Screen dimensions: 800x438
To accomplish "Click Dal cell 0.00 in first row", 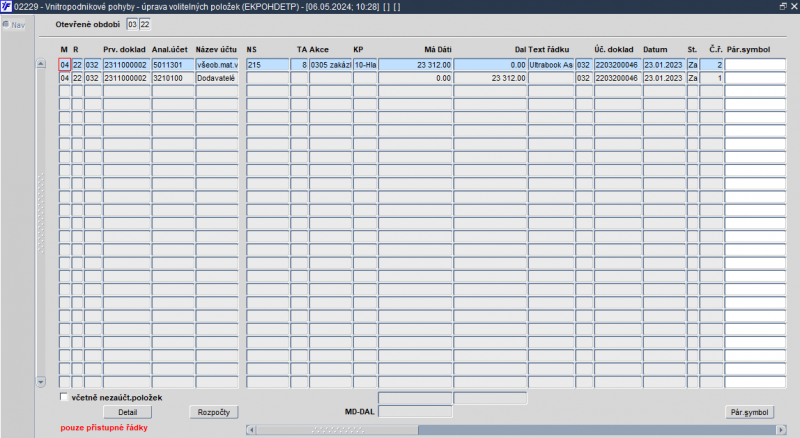I will pos(490,65).
